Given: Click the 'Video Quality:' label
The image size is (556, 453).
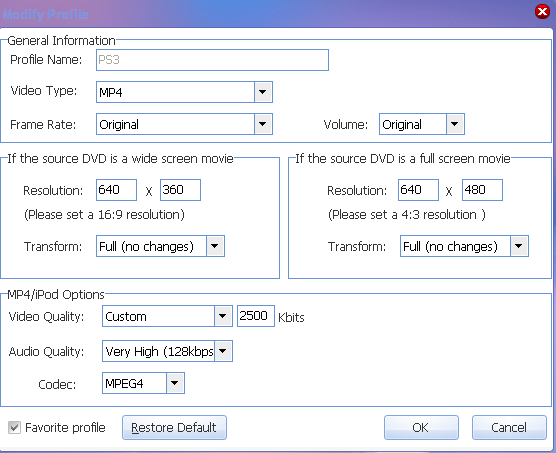Looking at the screenshot, I should click(46, 317).
